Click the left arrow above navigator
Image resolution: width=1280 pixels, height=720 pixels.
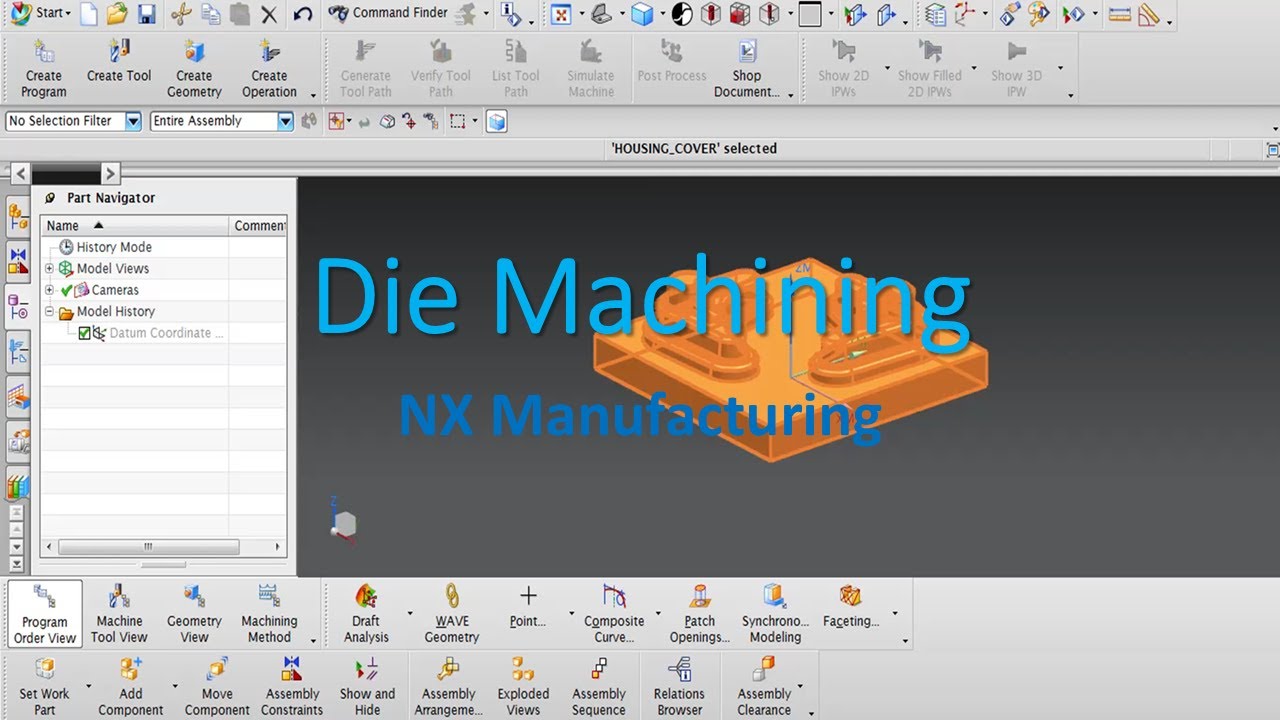tap(20, 173)
